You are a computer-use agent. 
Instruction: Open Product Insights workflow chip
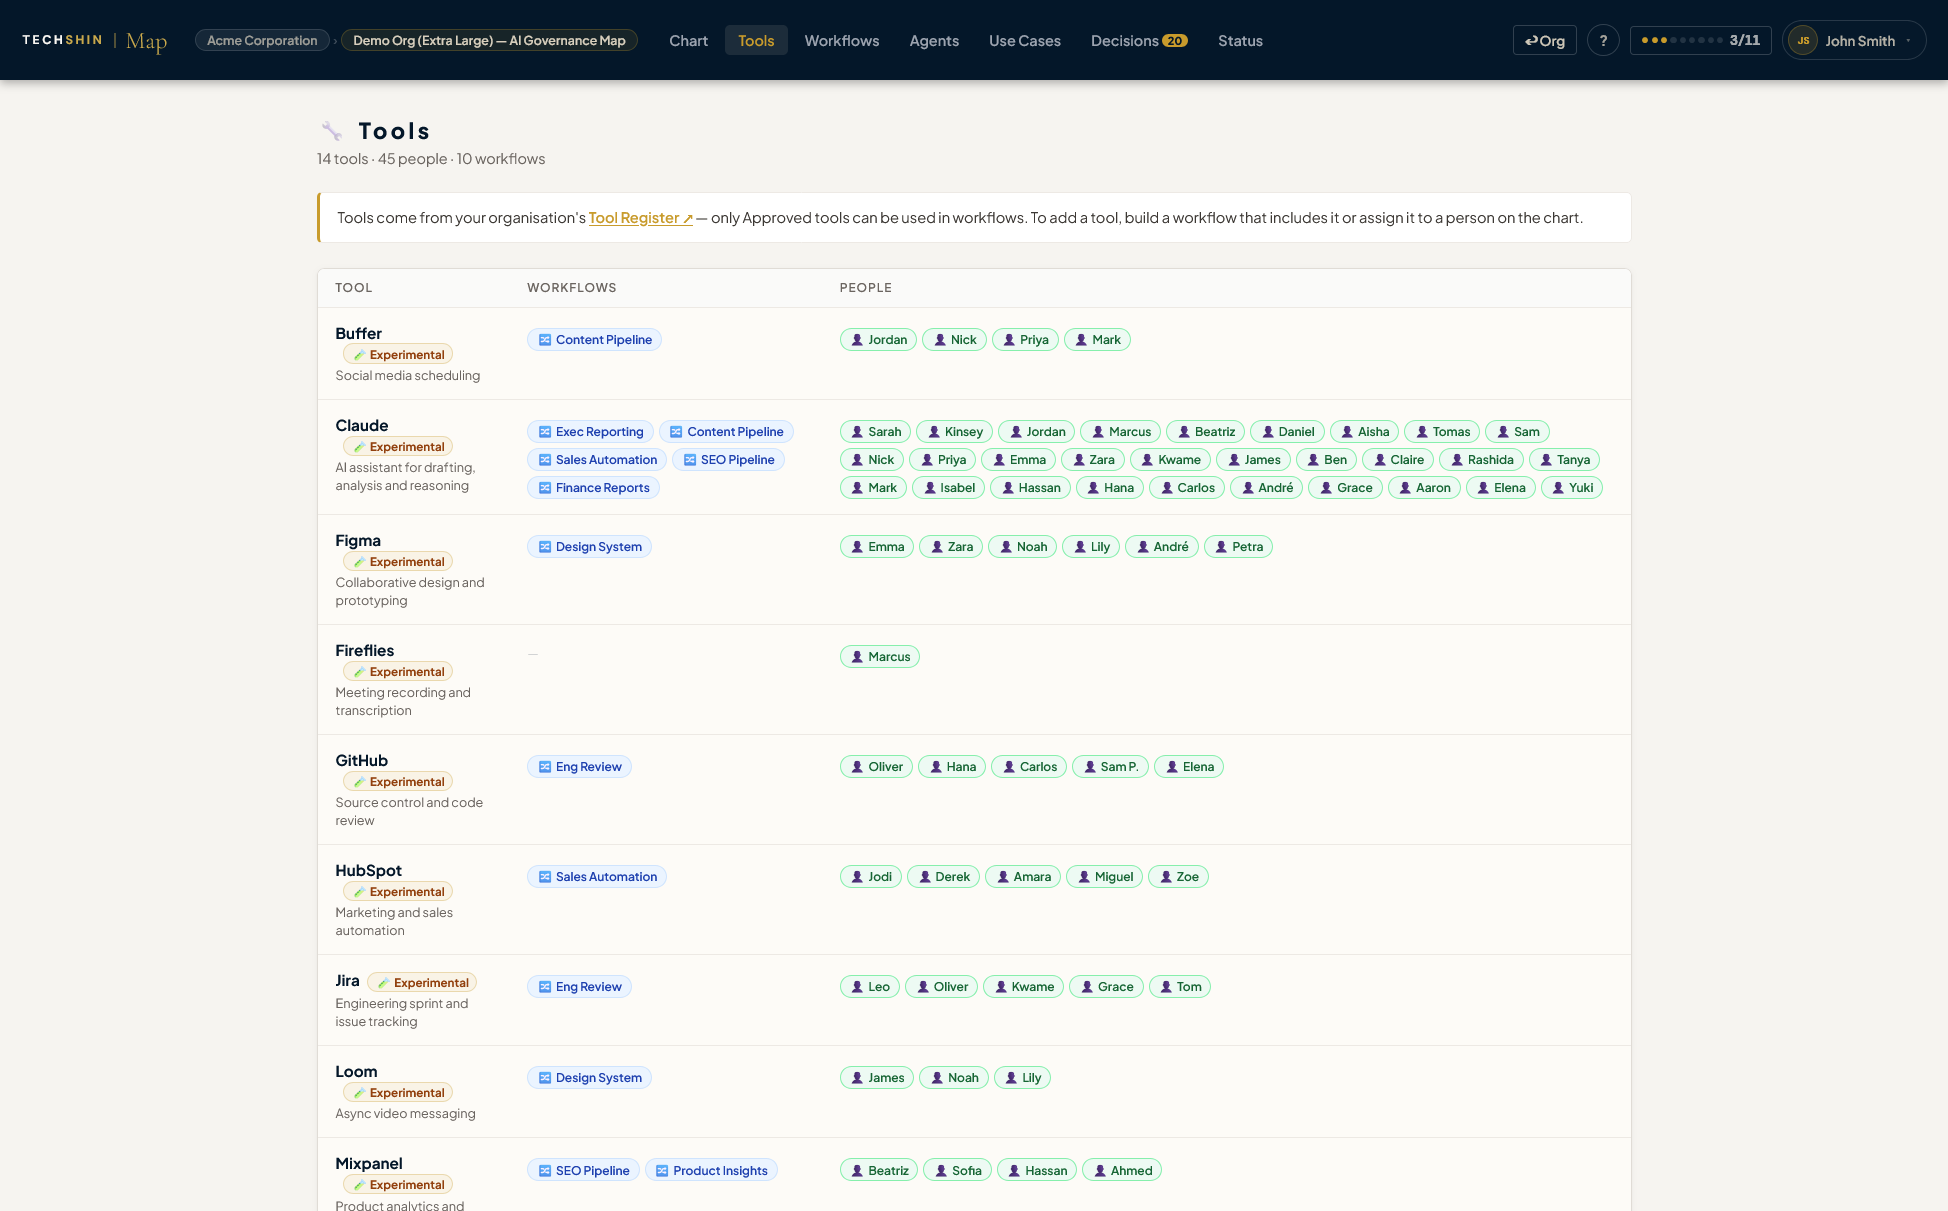711,1171
